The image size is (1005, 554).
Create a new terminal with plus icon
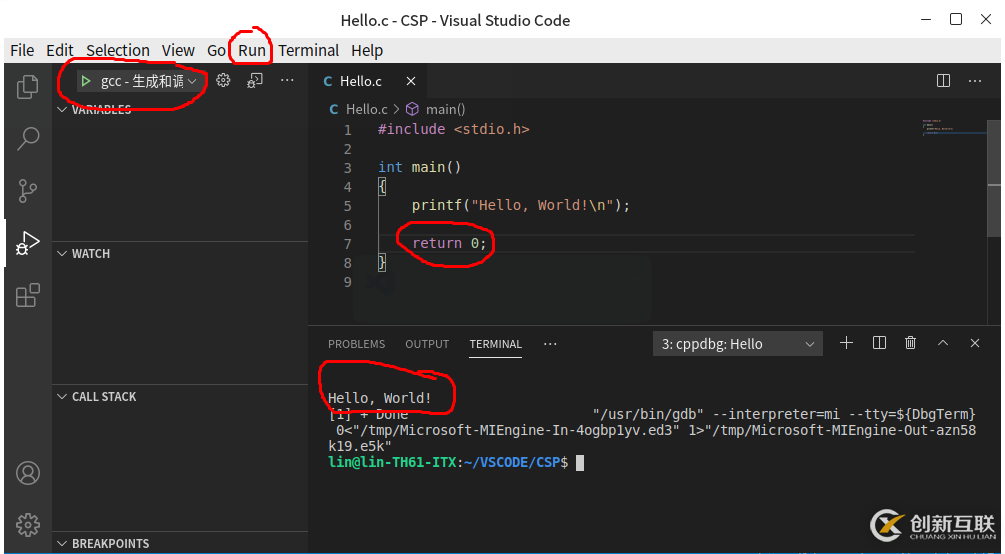pos(847,343)
